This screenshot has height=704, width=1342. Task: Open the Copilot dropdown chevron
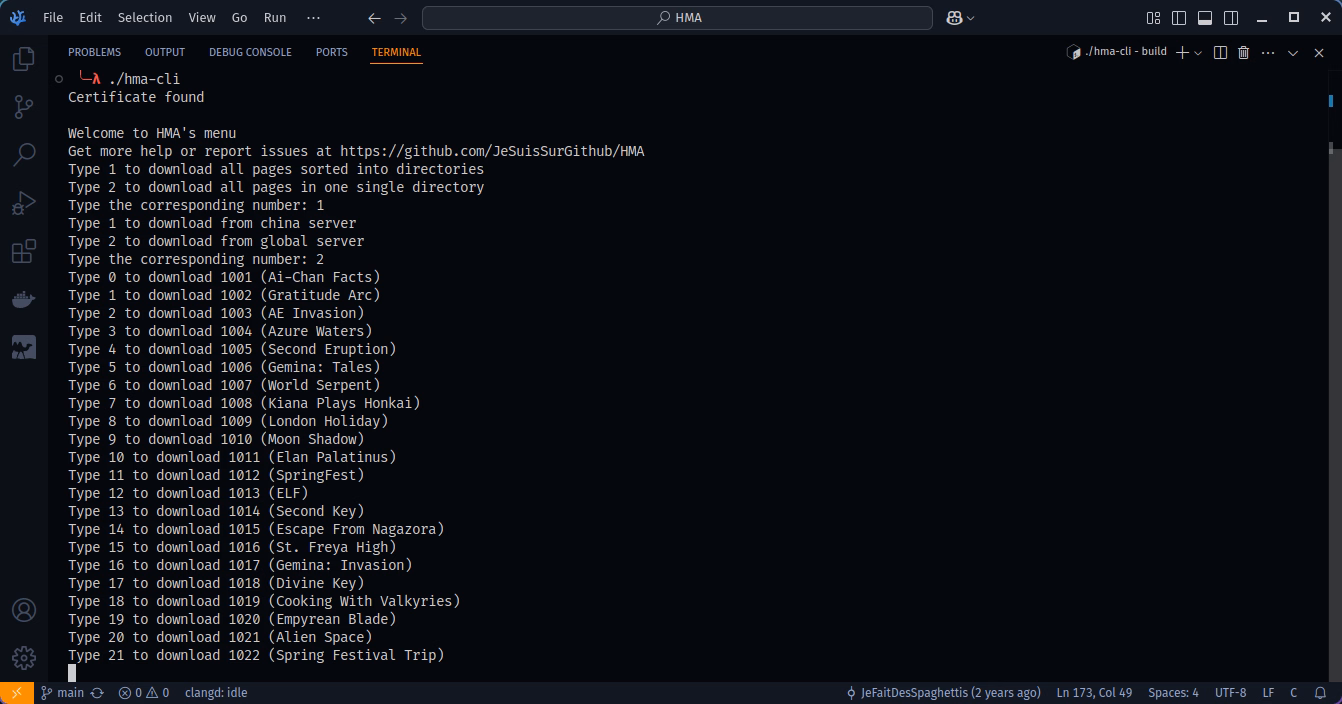[970, 18]
